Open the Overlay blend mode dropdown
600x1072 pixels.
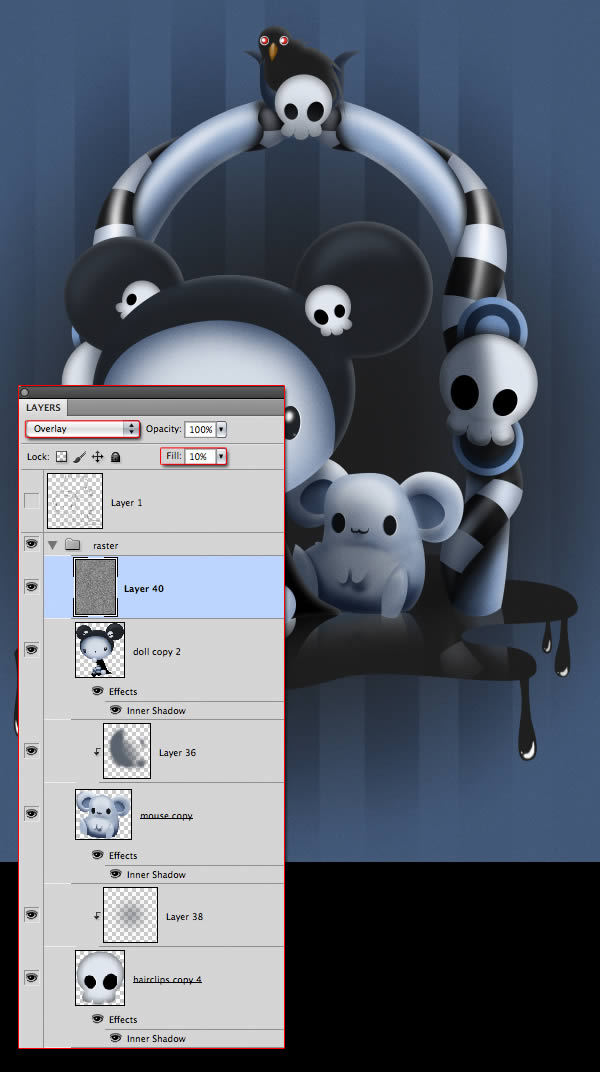[x=83, y=429]
